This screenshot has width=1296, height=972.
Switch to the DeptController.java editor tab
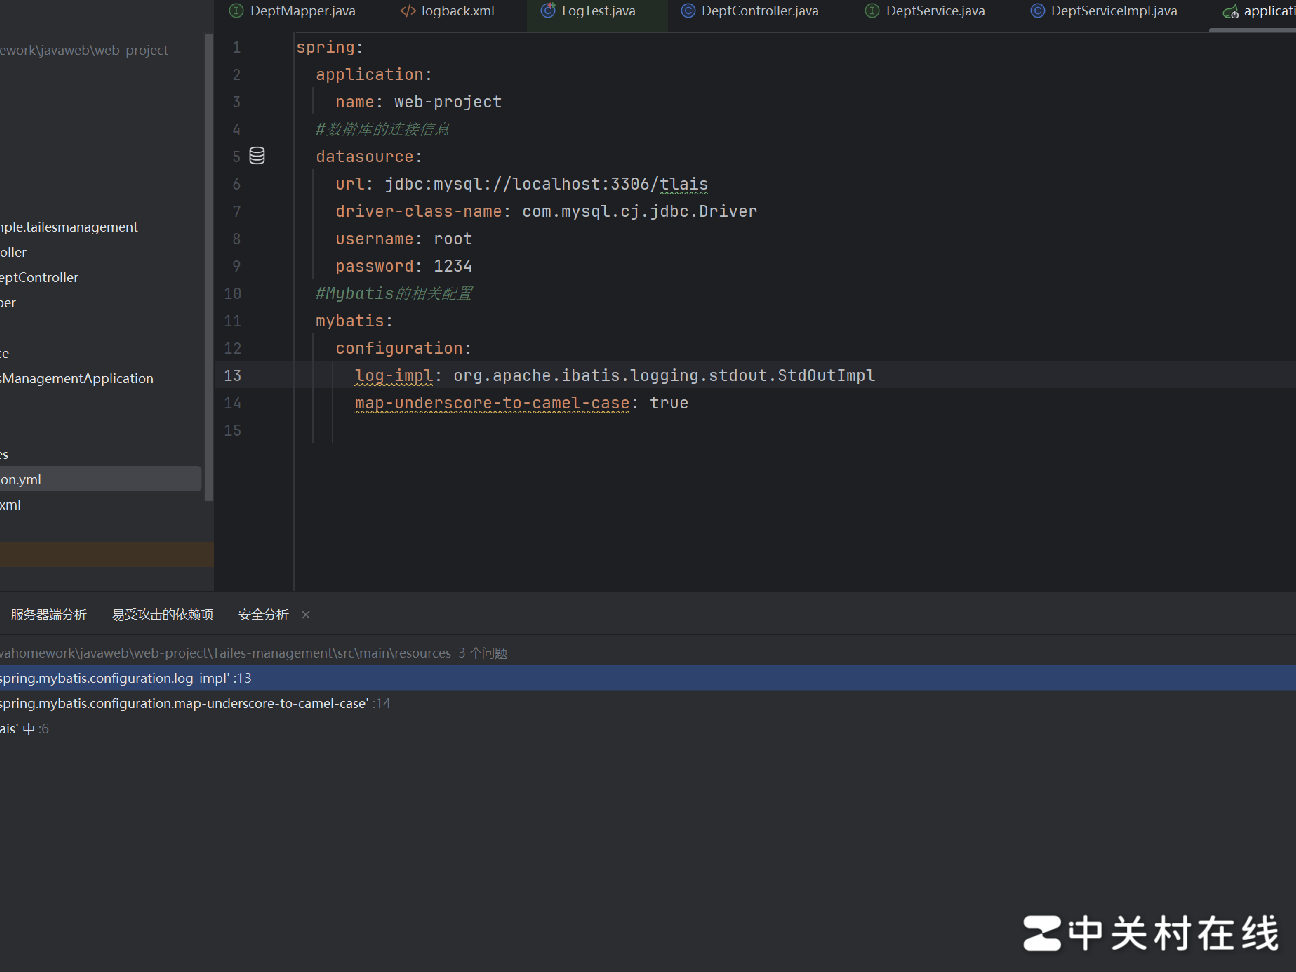coord(759,11)
